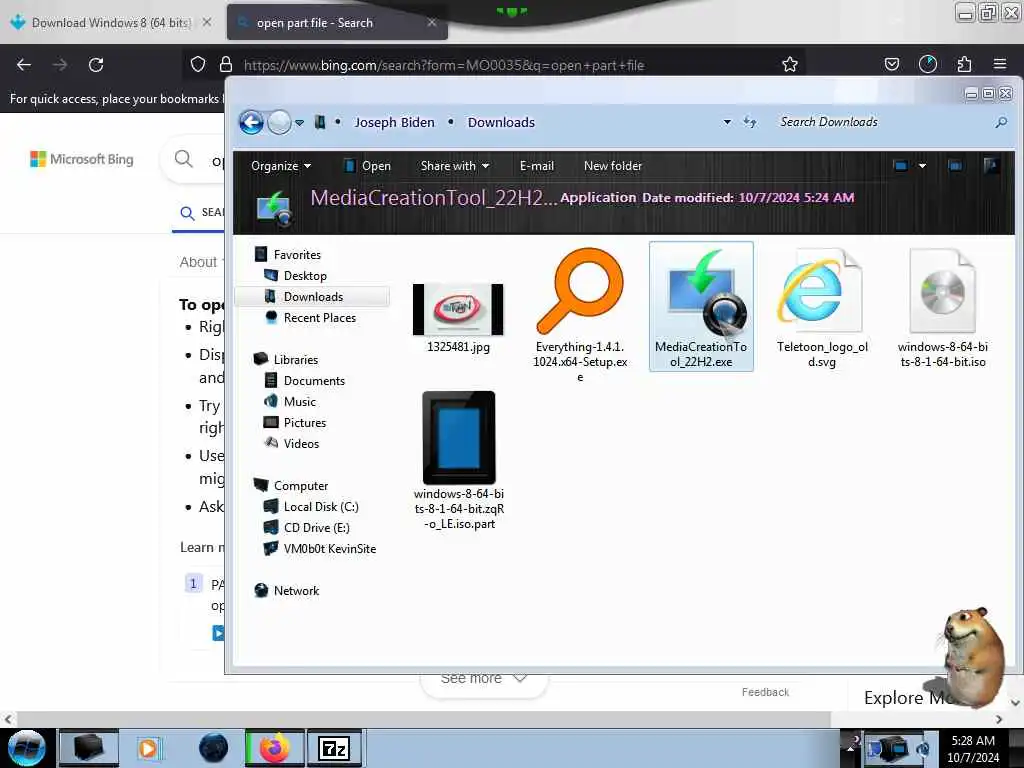
Task: Expand address bar history dropdown arrow
Action: (x=727, y=122)
